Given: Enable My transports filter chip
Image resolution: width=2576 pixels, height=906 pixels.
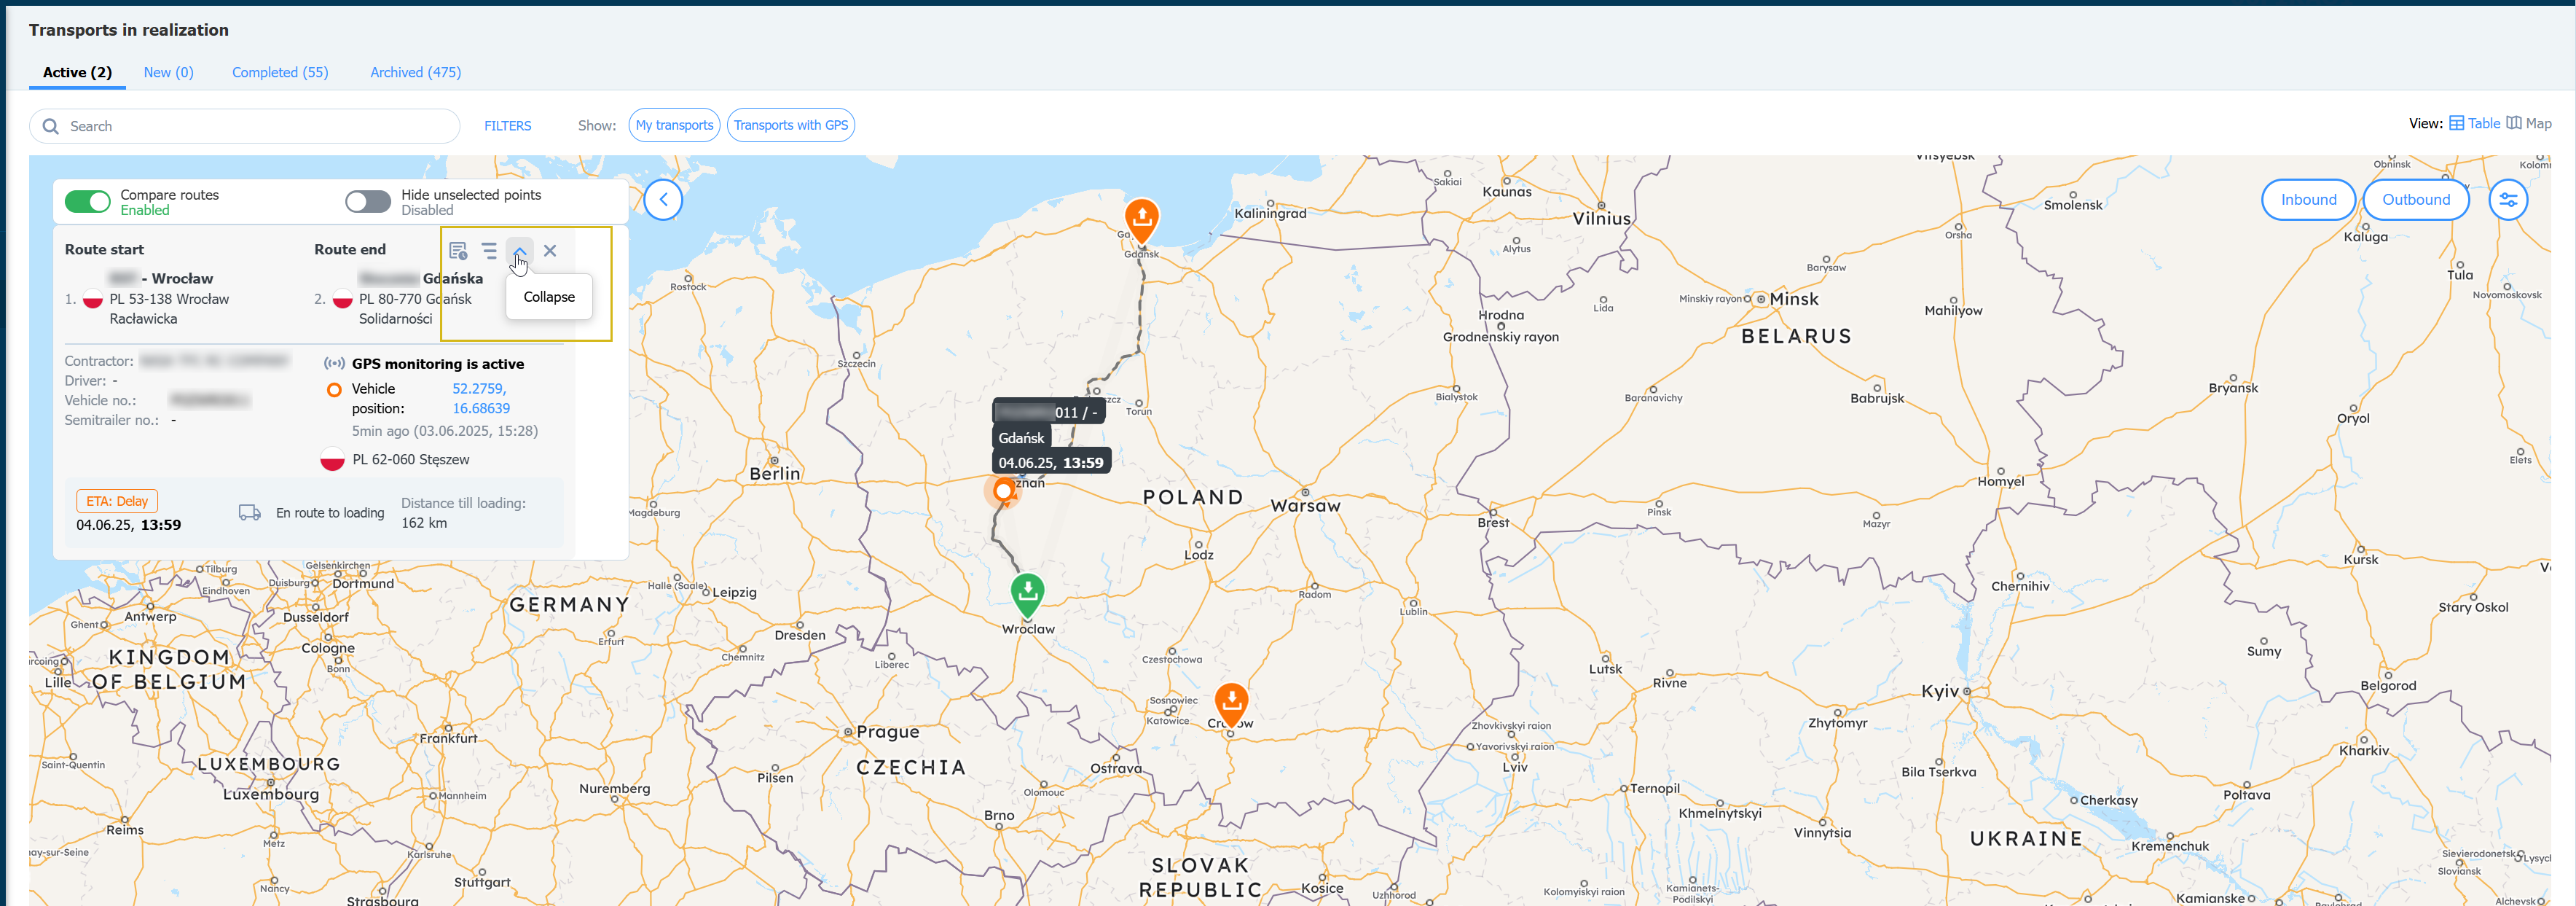Looking at the screenshot, I should pos(674,125).
